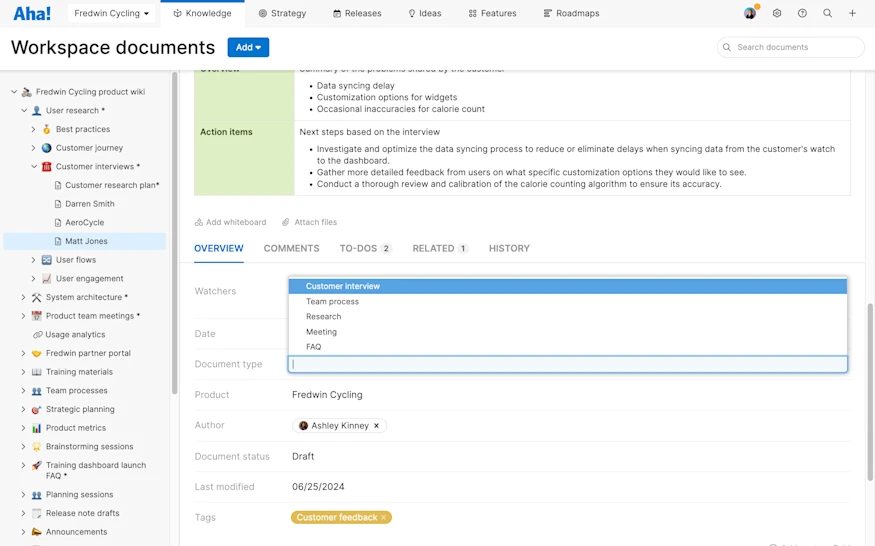Expand the Customer journey folder

[x=33, y=148]
